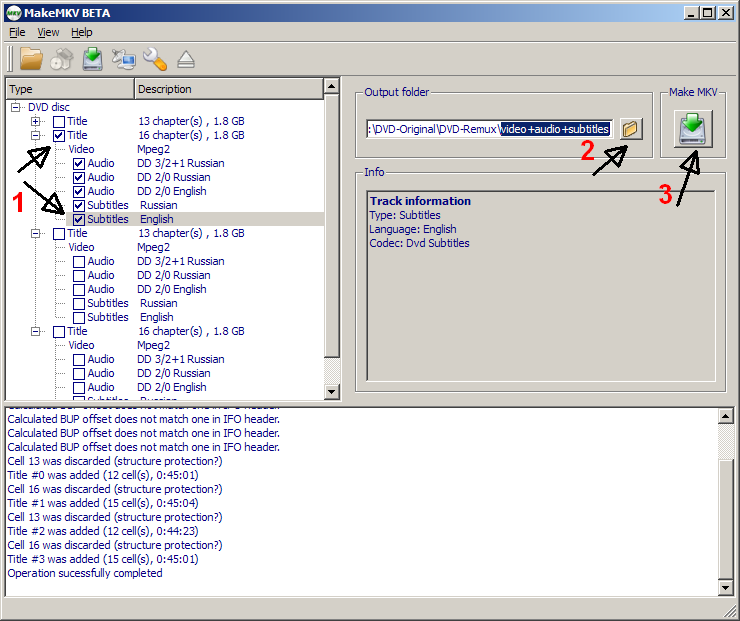This screenshot has width=740, height=621.
Task: Click the tree scrollbar up arrow
Action: tap(332, 86)
